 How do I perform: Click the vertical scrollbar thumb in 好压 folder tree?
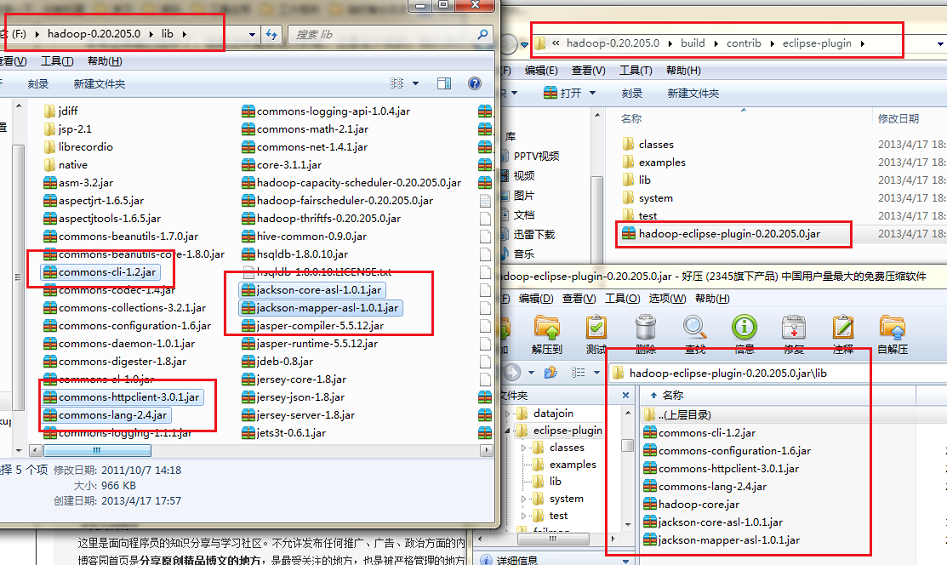coord(628,445)
